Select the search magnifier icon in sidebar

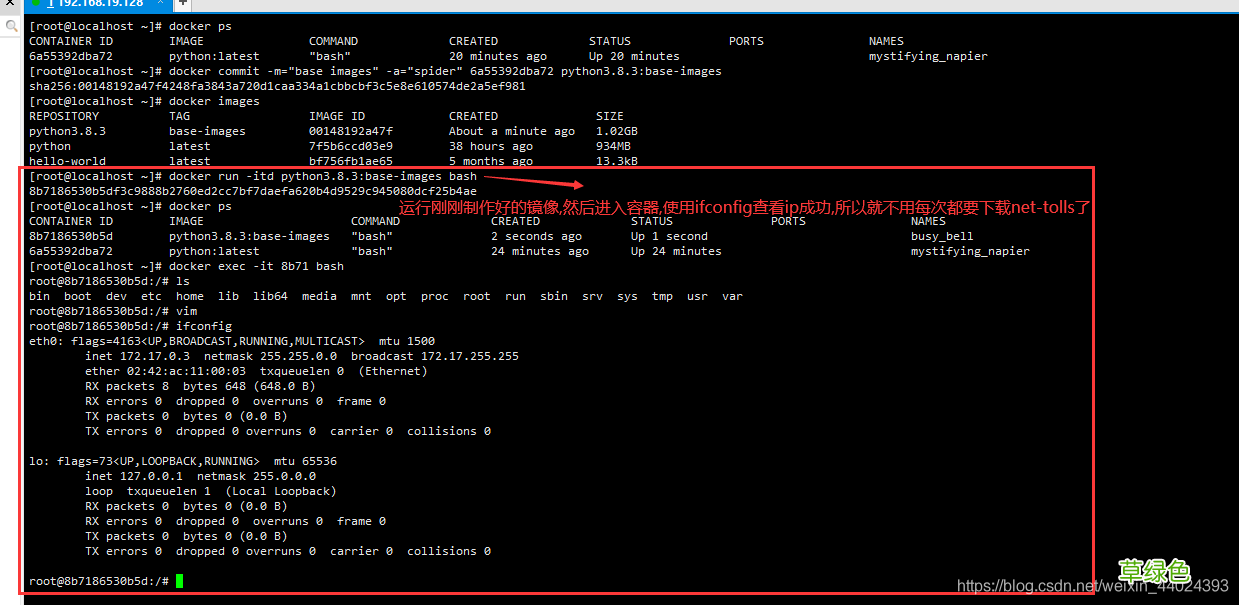pos(9,26)
